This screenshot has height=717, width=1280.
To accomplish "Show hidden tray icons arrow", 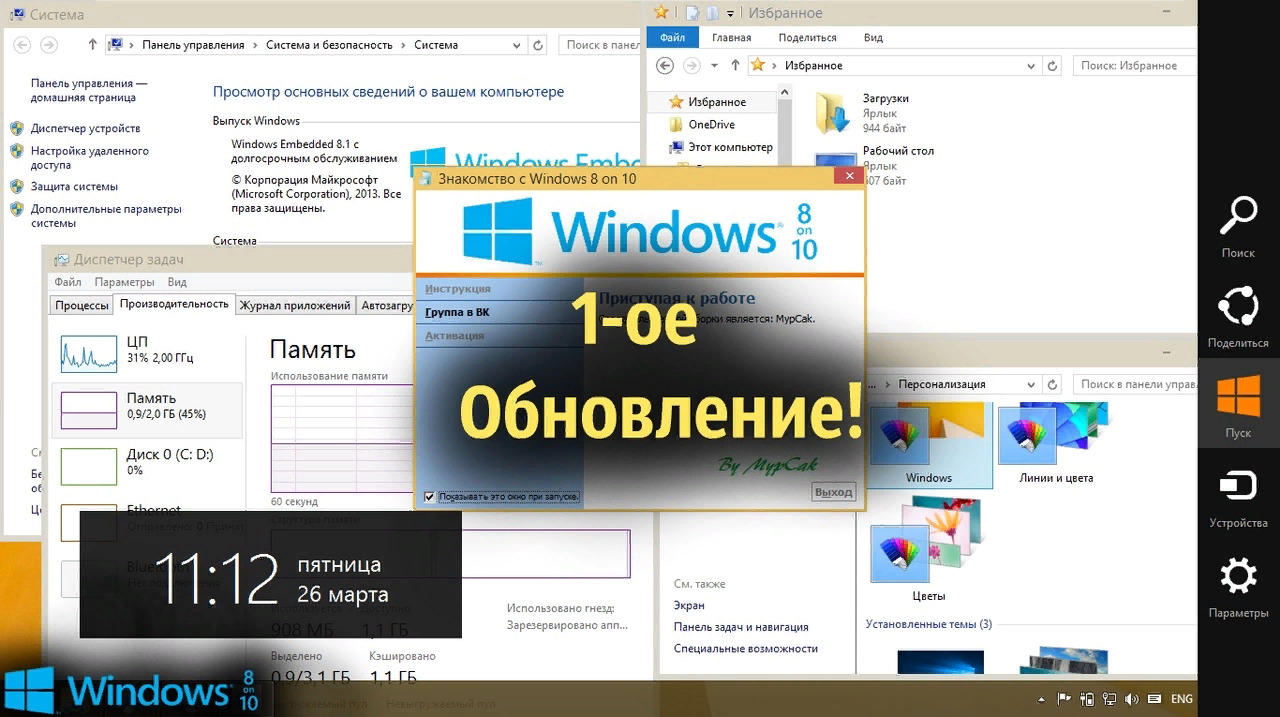I will tap(1041, 699).
